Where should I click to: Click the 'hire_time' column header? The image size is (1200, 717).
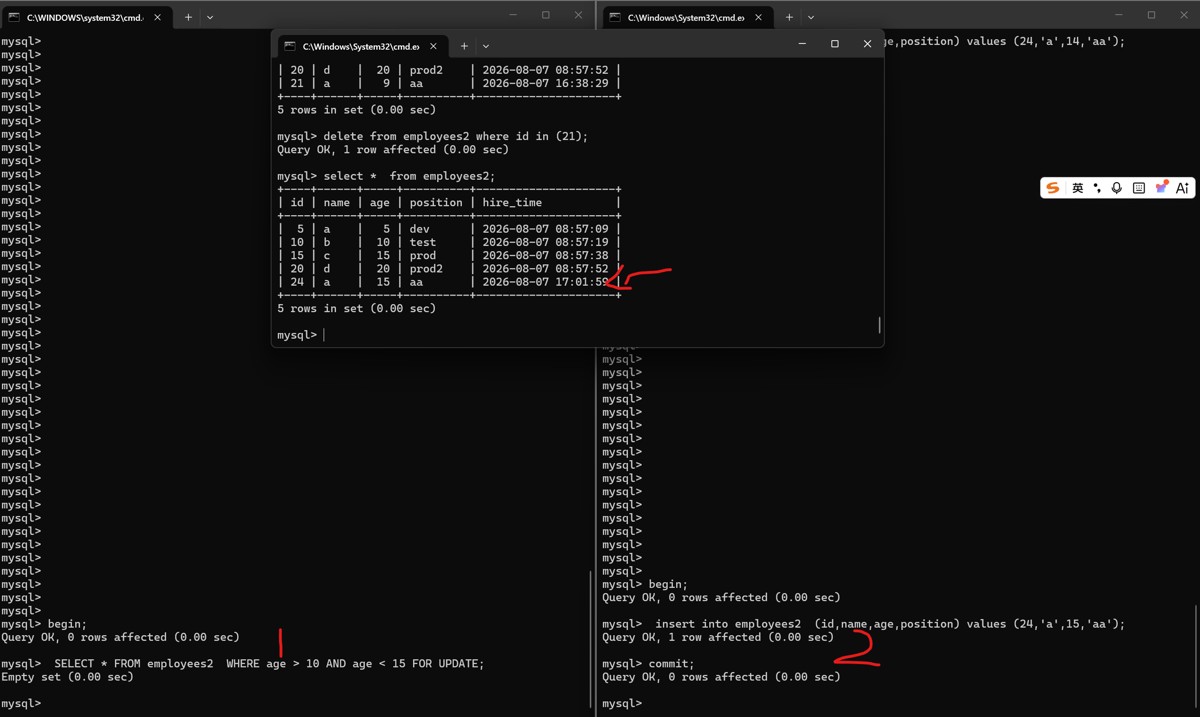[512, 202]
